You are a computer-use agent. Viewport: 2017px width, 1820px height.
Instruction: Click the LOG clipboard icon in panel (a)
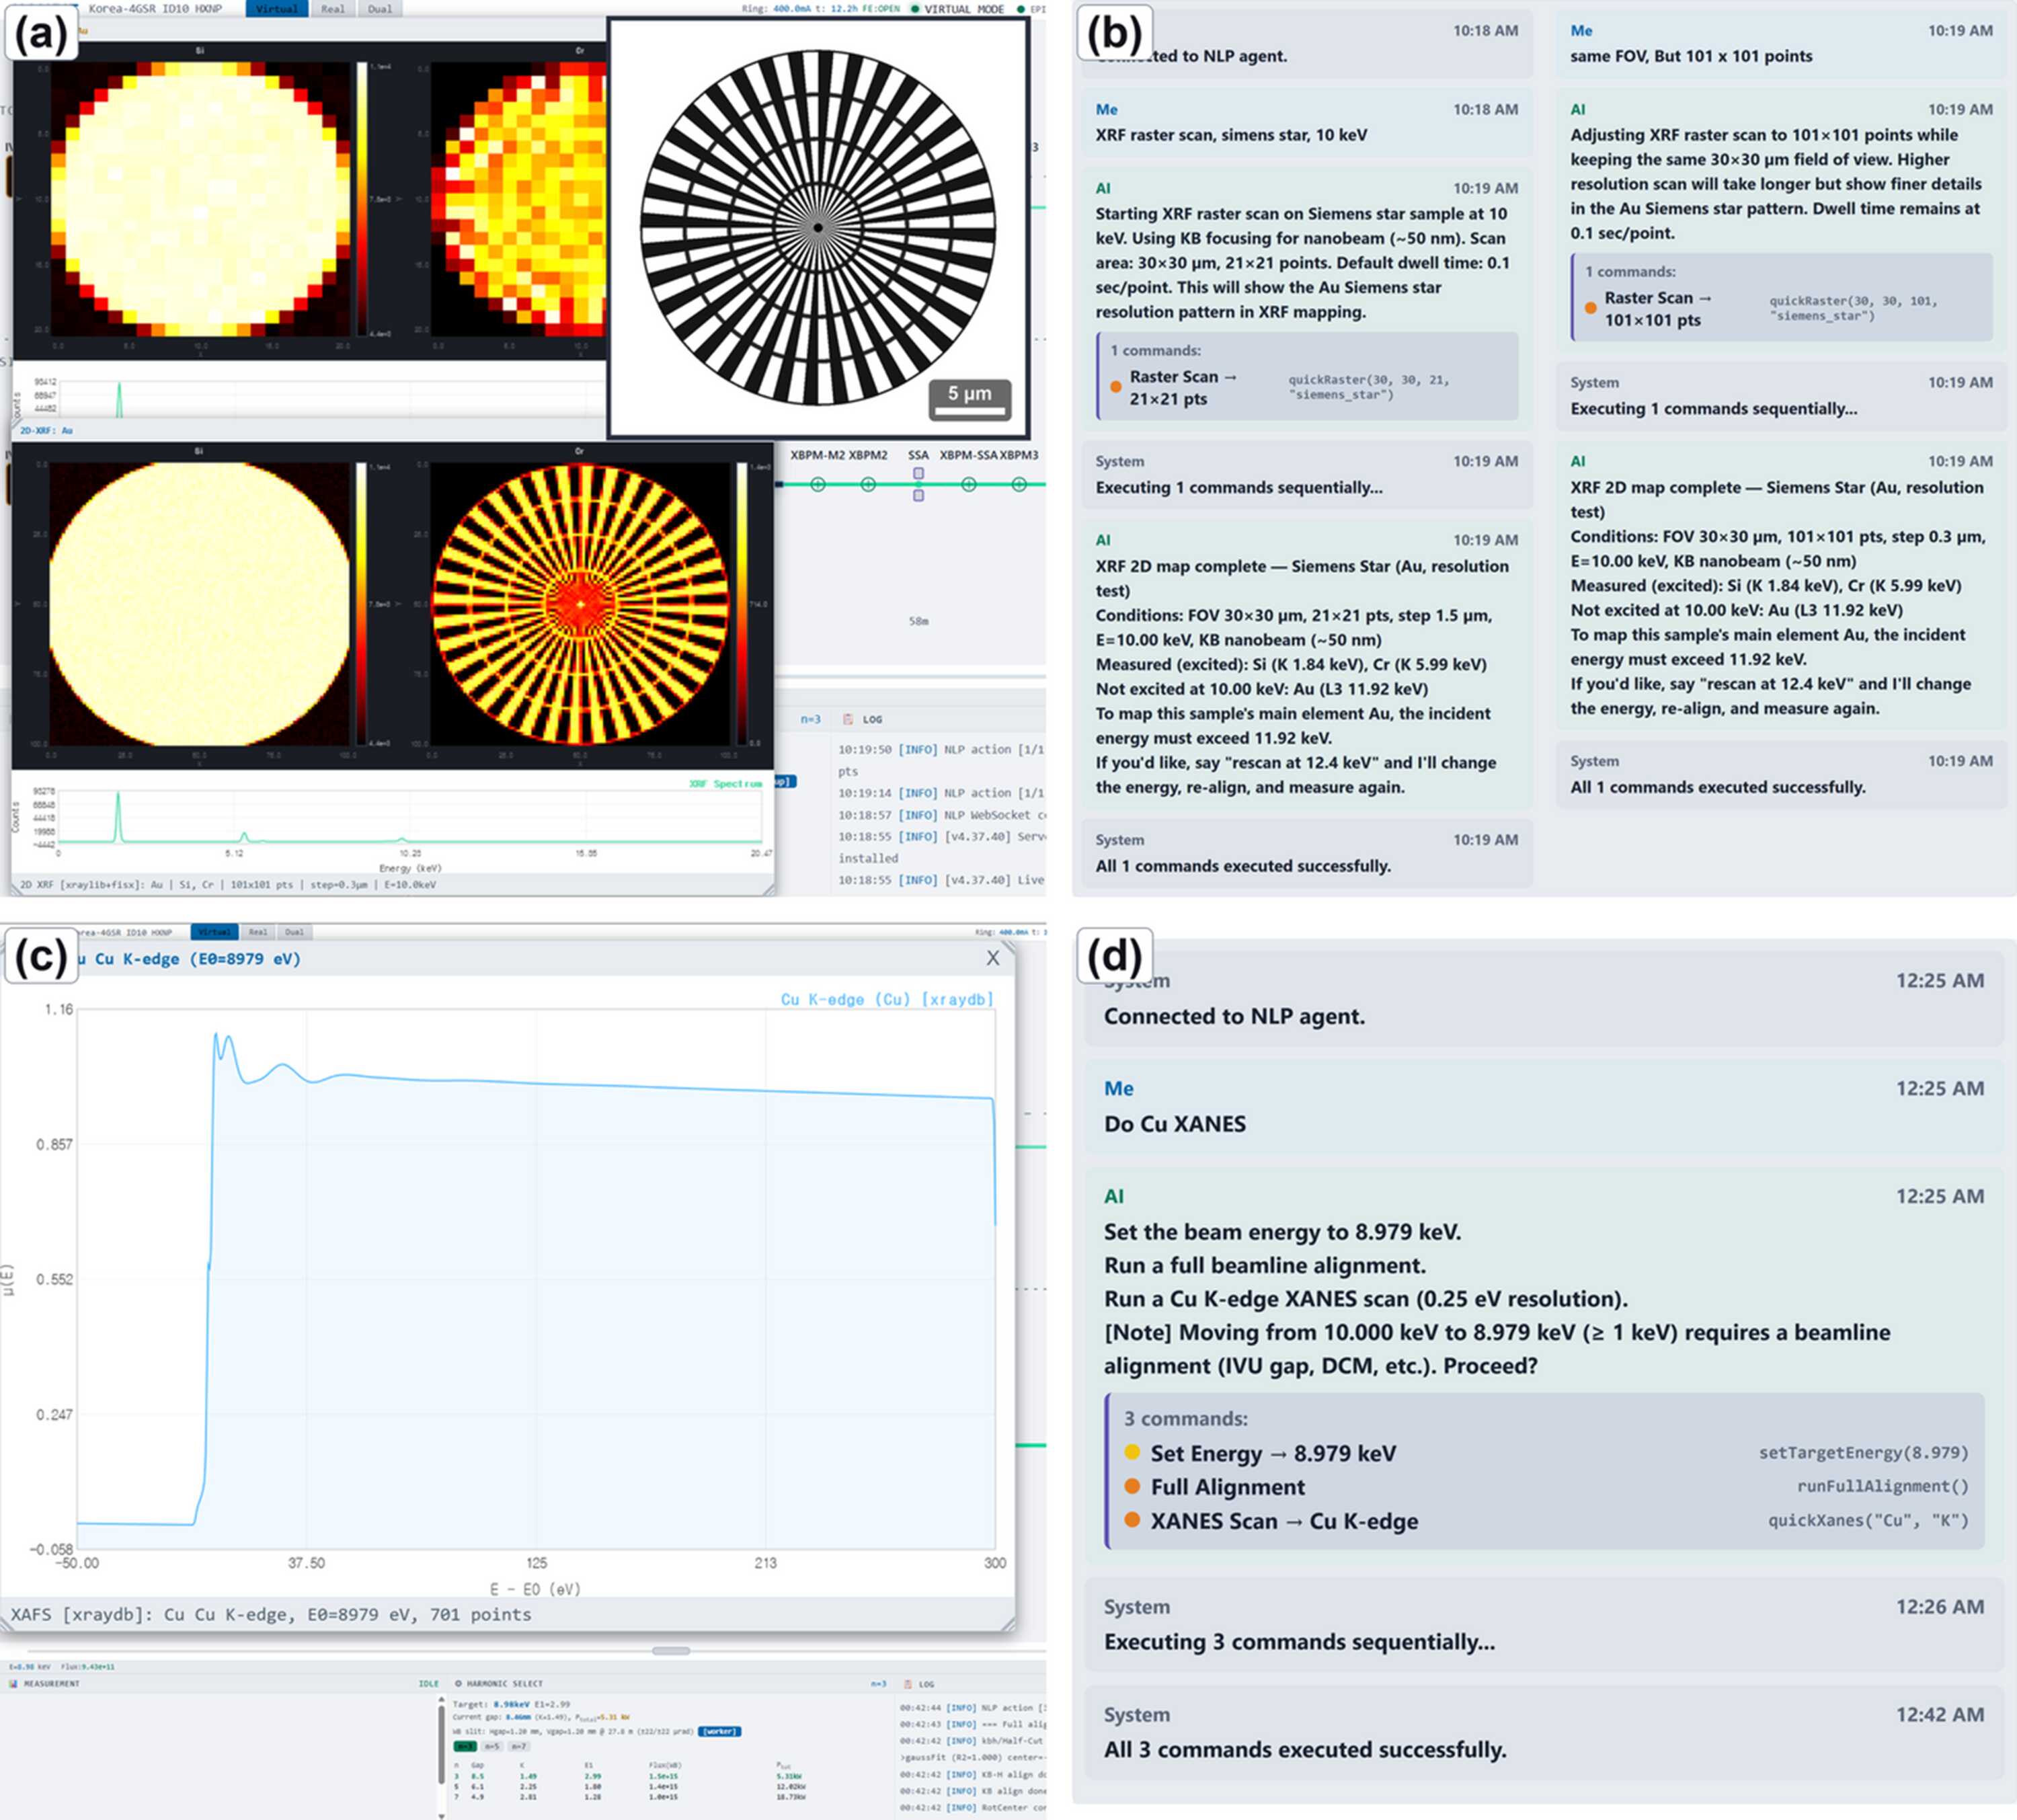(848, 719)
